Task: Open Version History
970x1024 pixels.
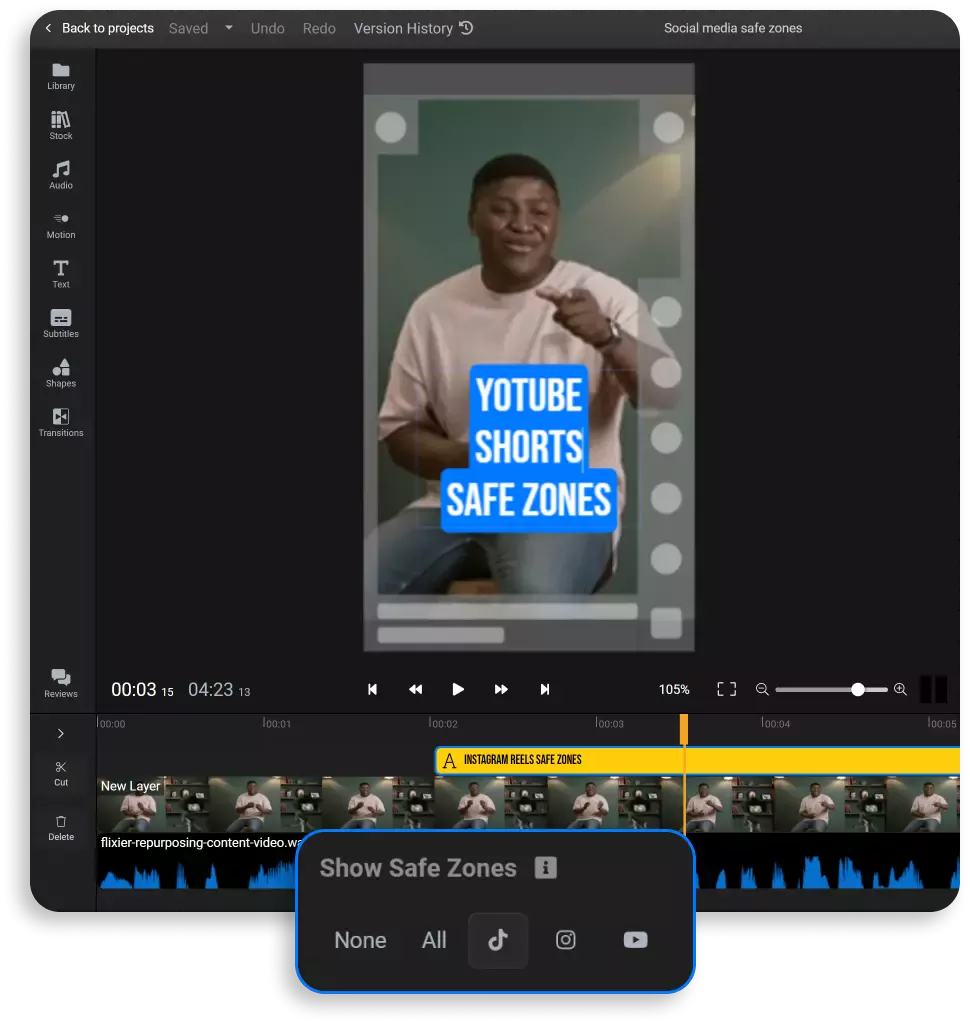Action: pos(413,28)
